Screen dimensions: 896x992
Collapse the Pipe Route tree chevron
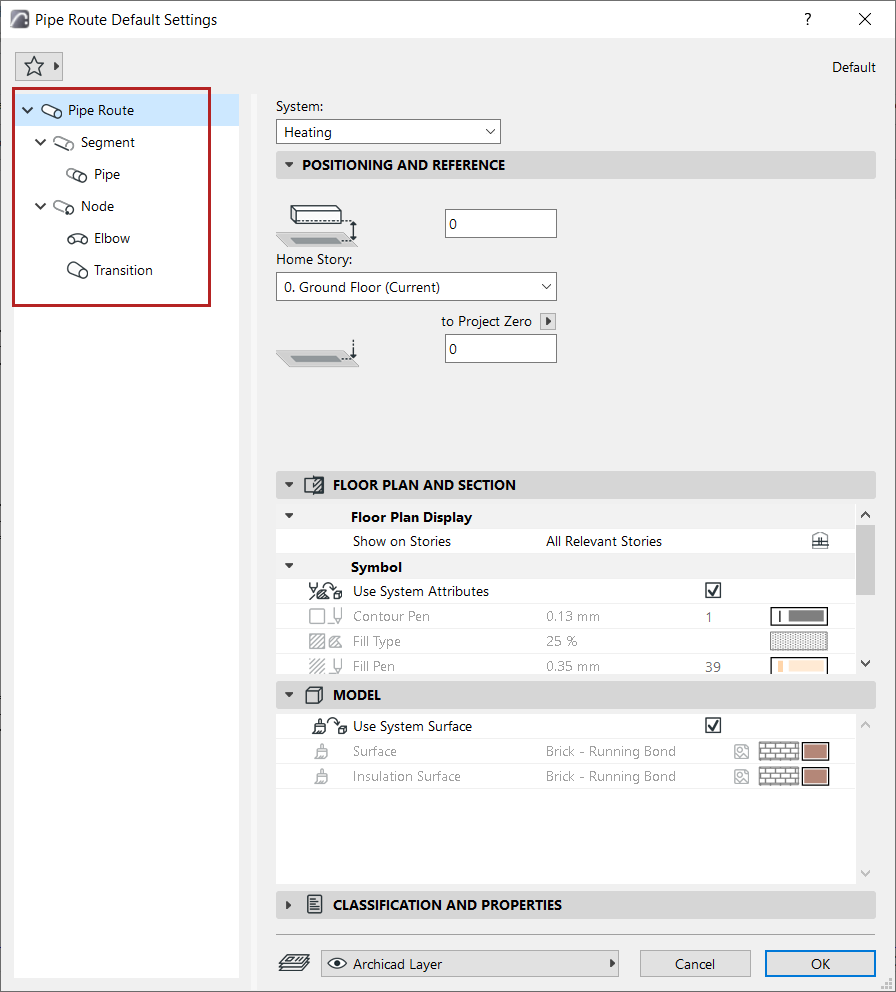click(27, 110)
